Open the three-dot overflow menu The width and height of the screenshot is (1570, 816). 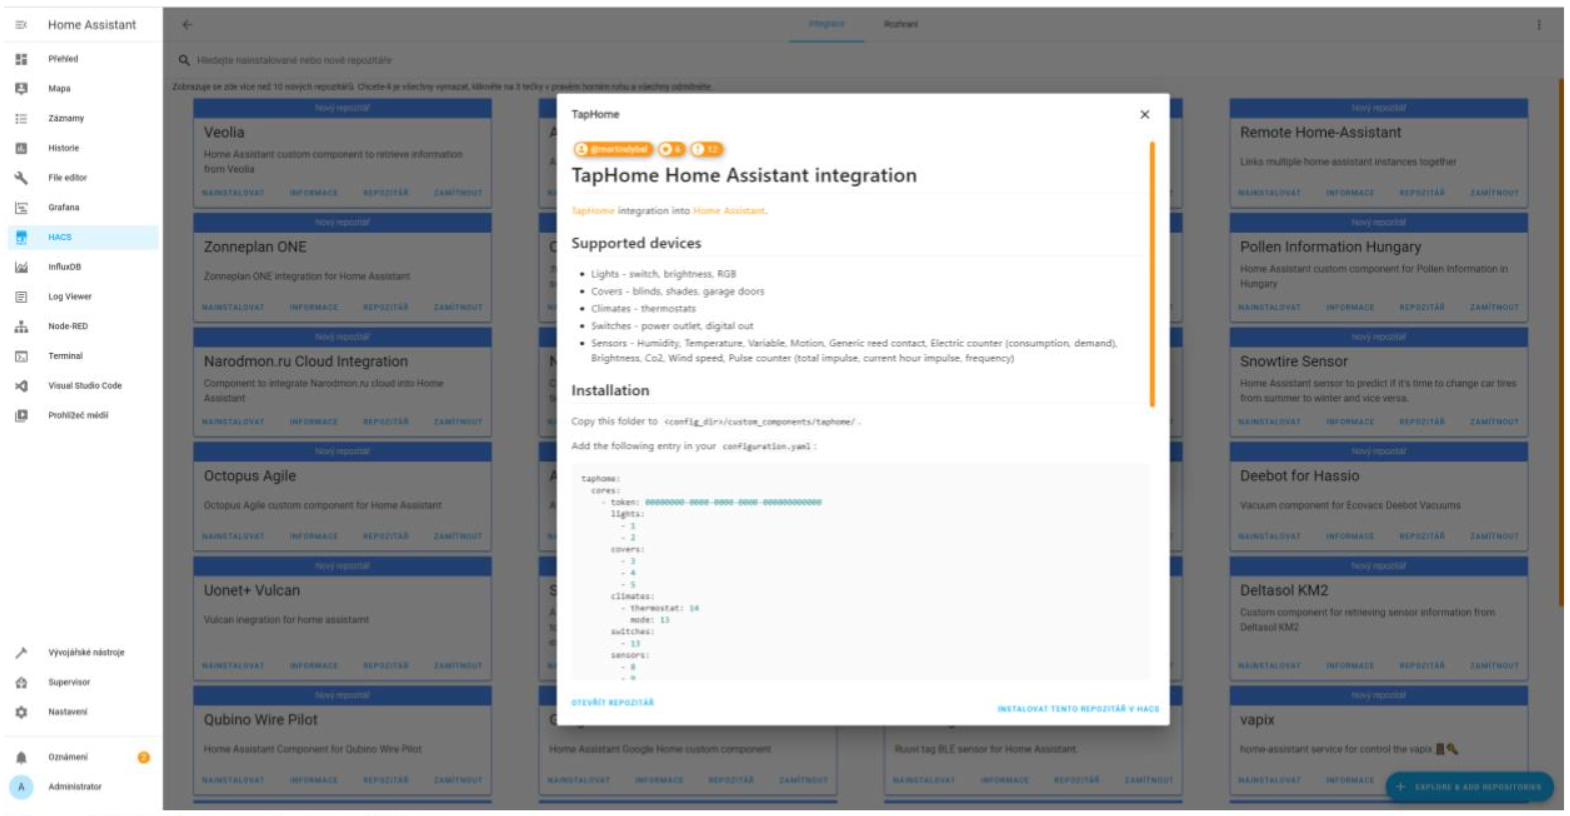coord(1538,25)
